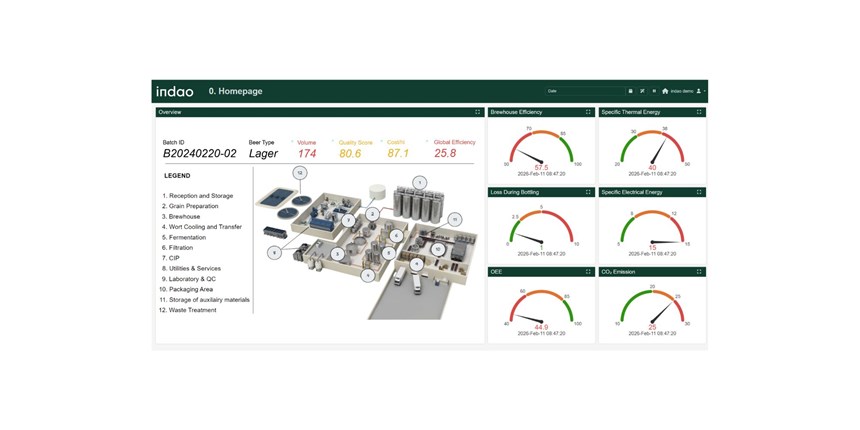Screen dimensions: 860x430
Task: Expand the Overview panel to fullscreen
Action: (x=478, y=112)
